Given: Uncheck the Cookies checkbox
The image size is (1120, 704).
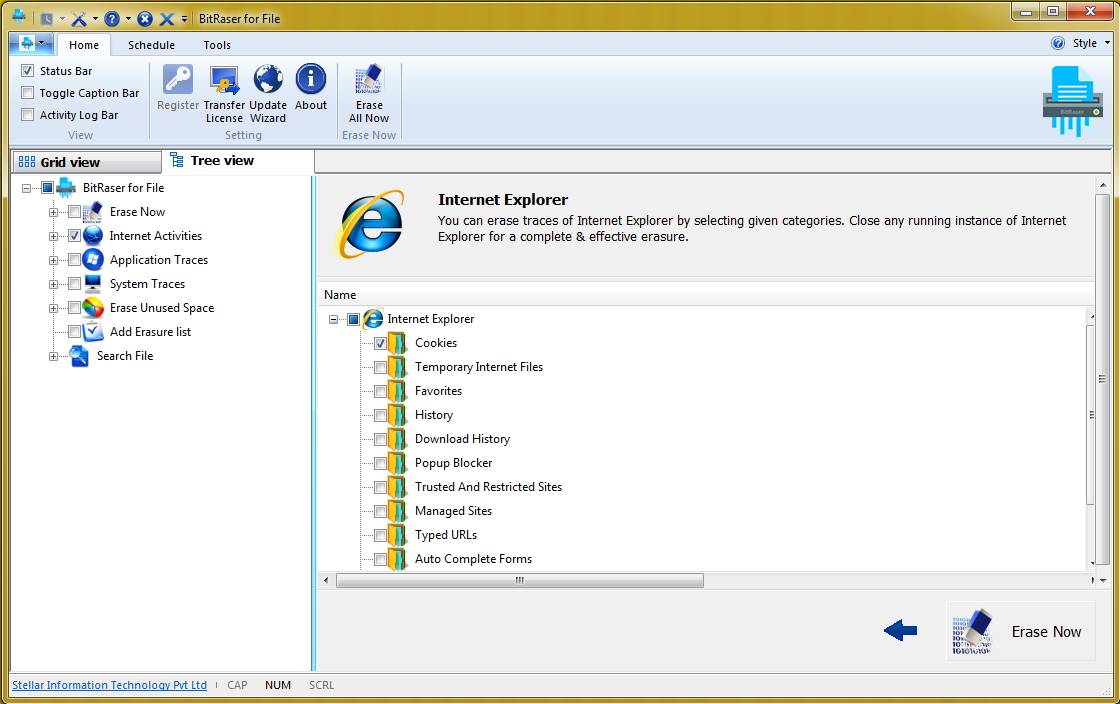Looking at the screenshot, I should click(x=380, y=343).
